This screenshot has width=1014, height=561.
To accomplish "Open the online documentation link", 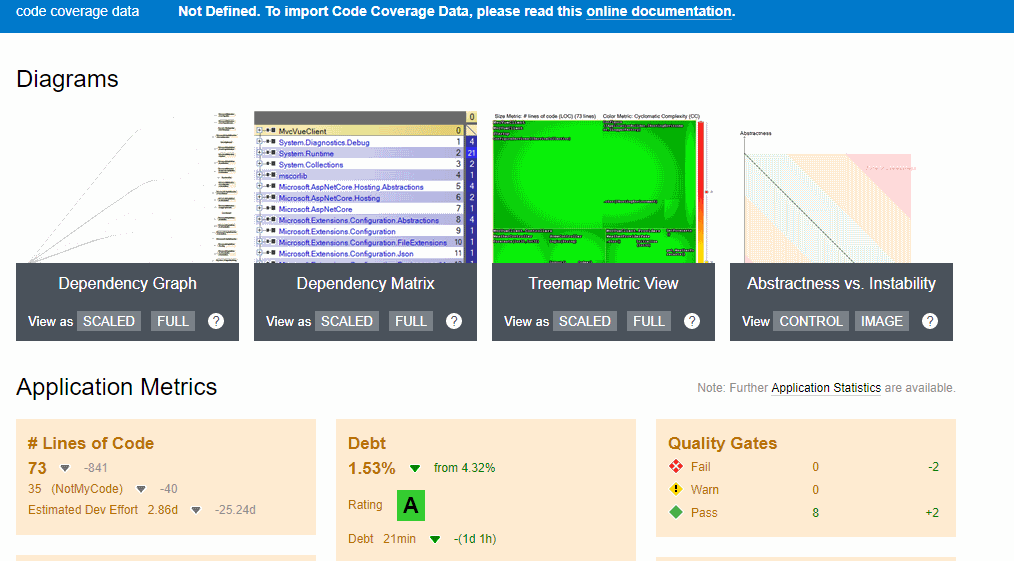I will coord(658,12).
